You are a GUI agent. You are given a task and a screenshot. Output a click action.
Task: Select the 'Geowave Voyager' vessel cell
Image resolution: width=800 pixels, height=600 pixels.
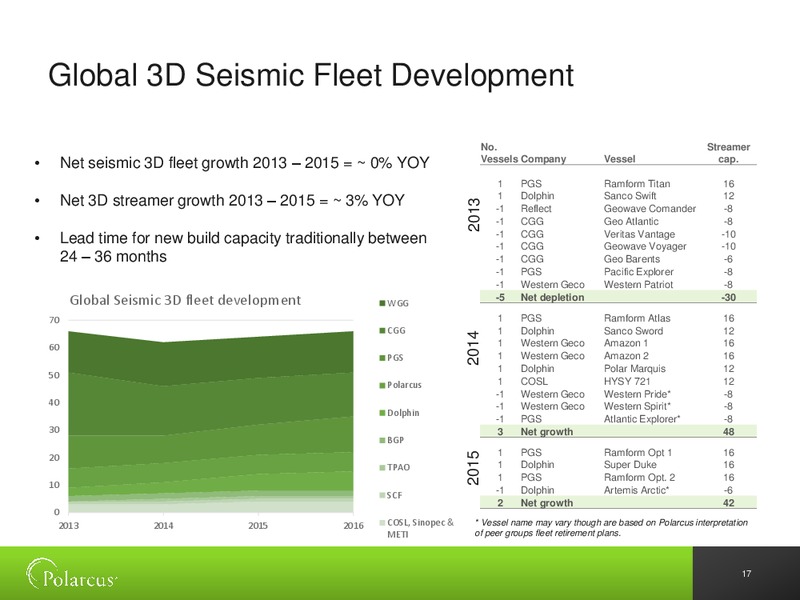(x=645, y=246)
